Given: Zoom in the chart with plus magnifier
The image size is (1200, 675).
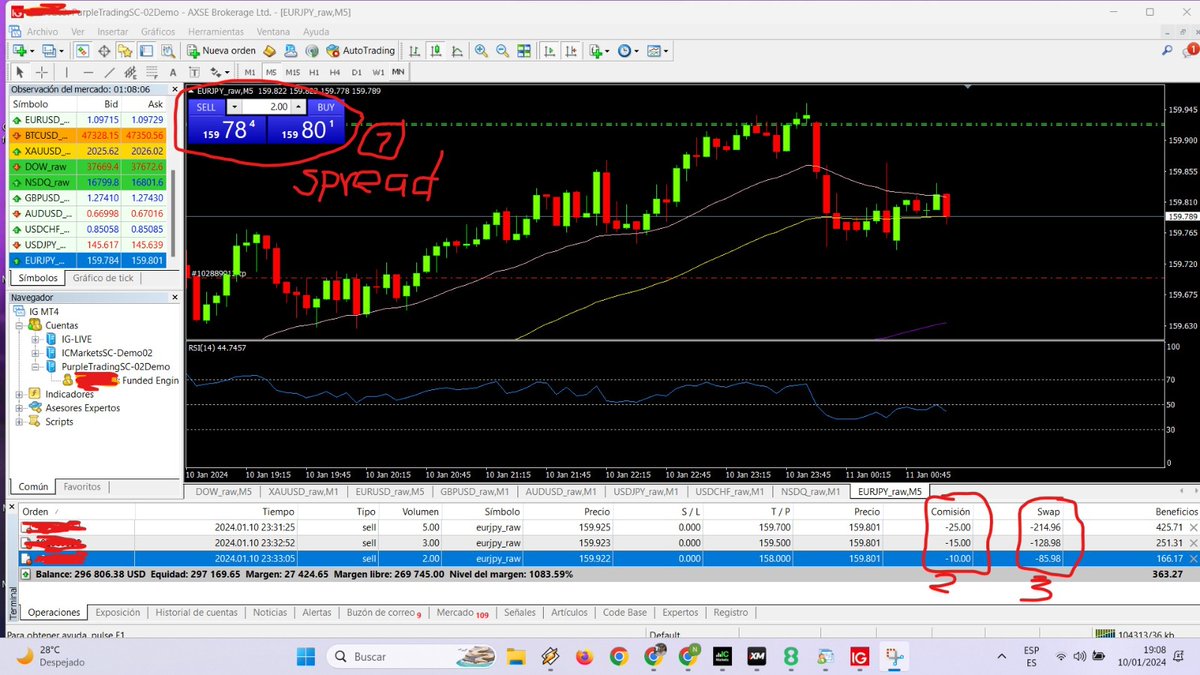Looking at the screenshot, I should (x=481, y=51).
